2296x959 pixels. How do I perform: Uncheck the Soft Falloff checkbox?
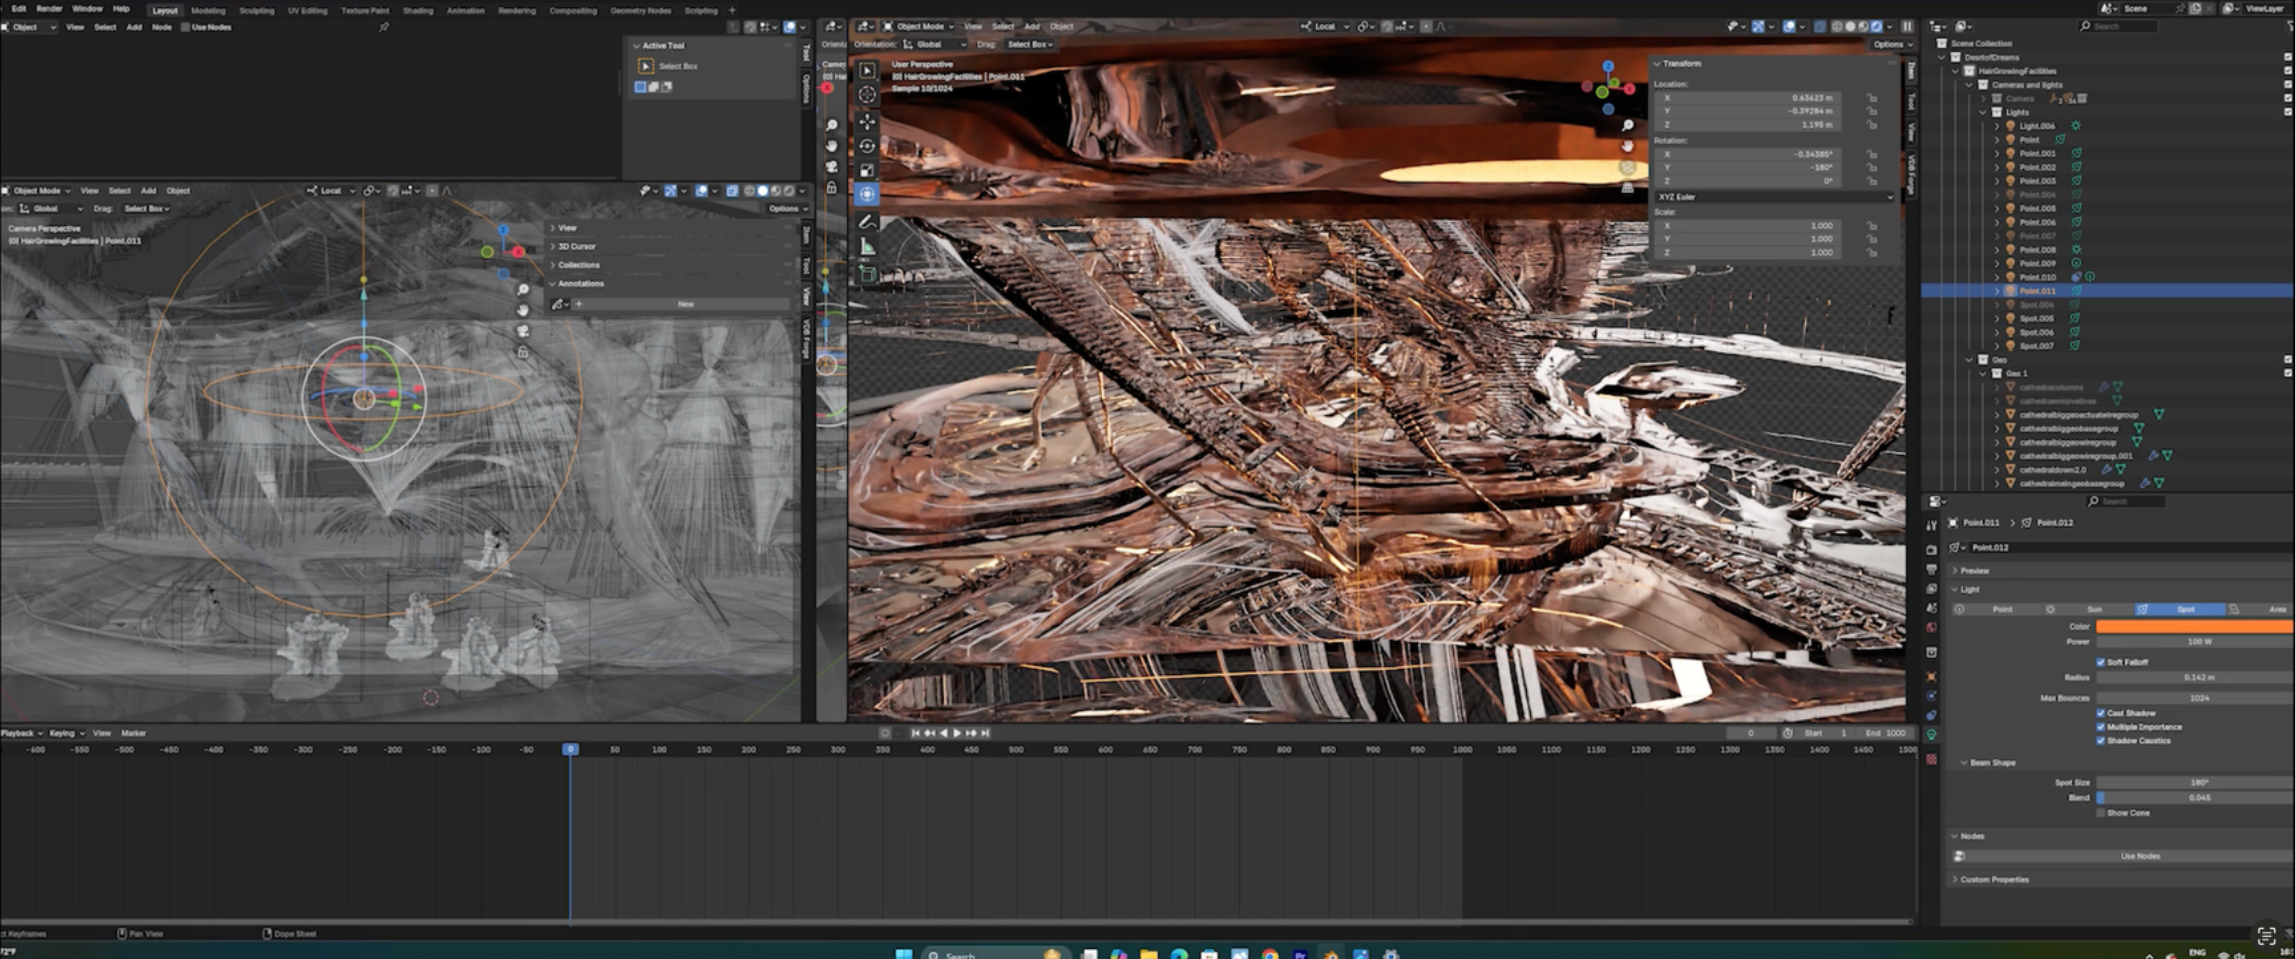pos(2101,662)
